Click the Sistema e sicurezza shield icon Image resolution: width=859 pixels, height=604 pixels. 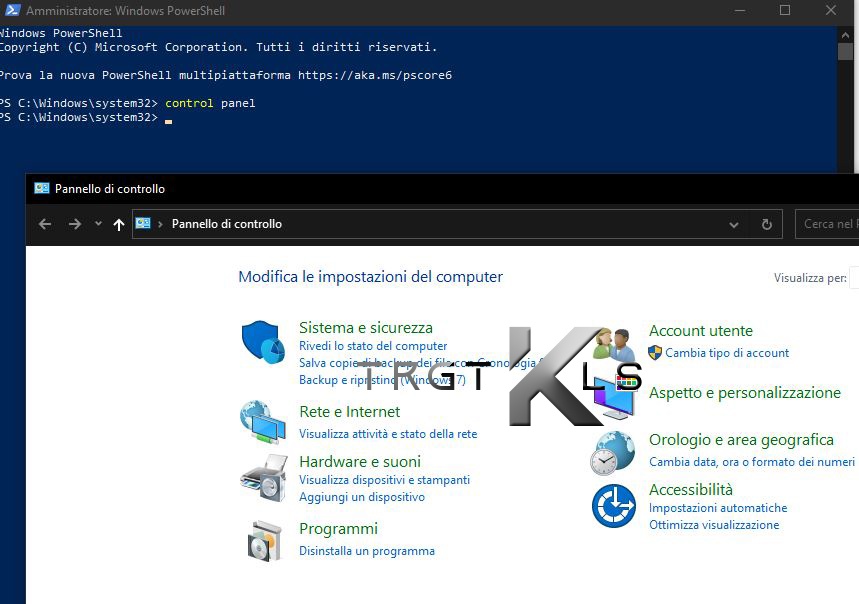[x=264, y=343]
